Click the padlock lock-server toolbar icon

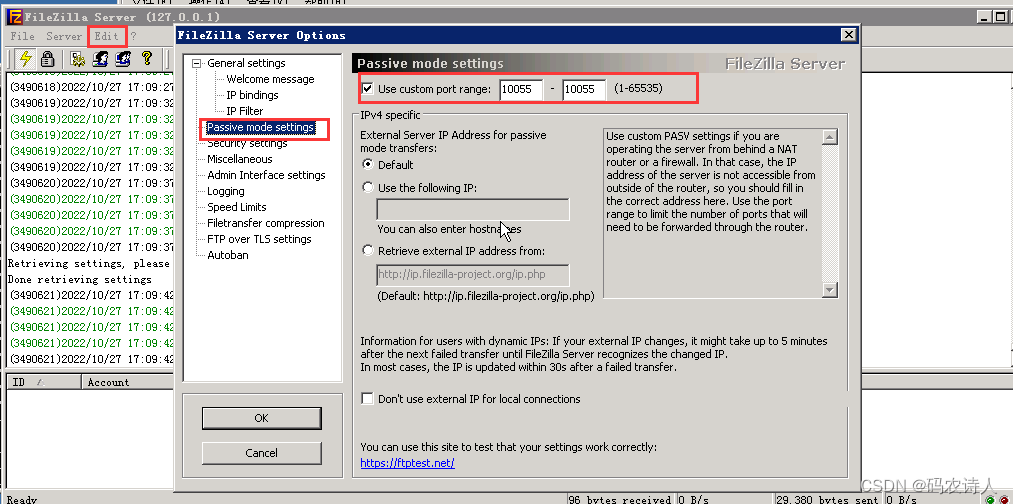47,59
